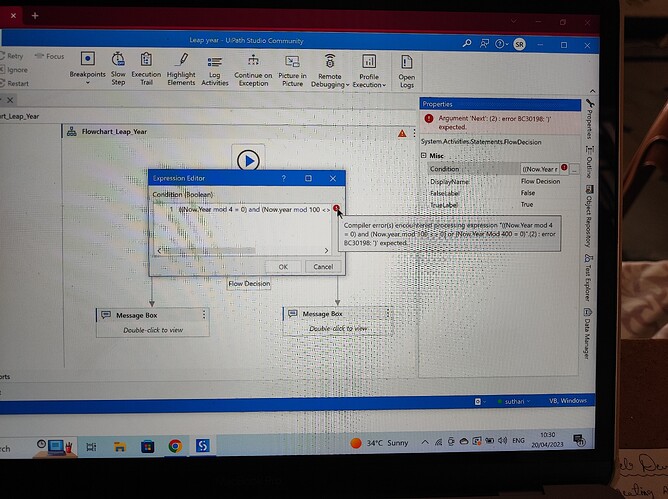The image size is (668, 499).
Task: Collapse the Misc properties section
Action: click(x=424, y=156)
